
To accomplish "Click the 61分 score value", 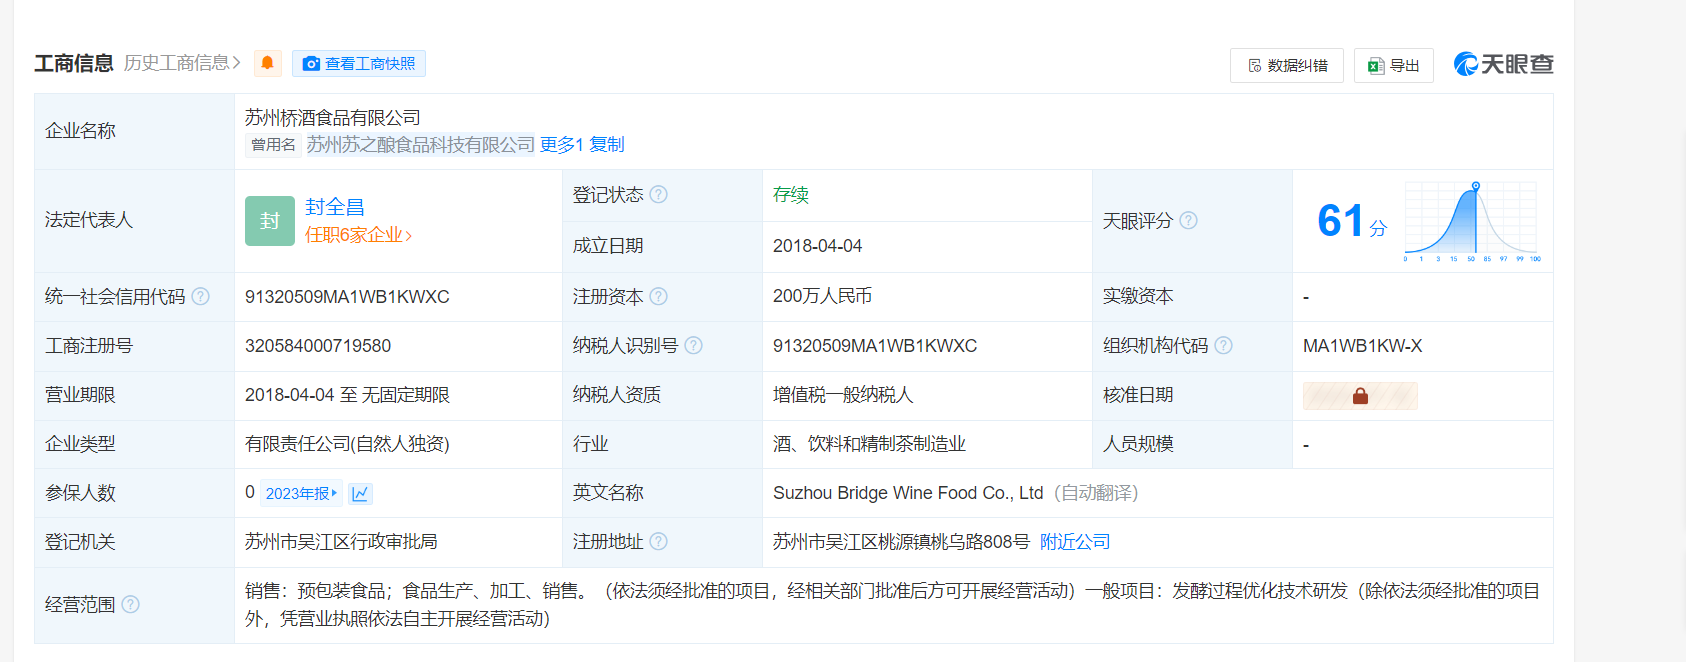I will [1352, 221].
